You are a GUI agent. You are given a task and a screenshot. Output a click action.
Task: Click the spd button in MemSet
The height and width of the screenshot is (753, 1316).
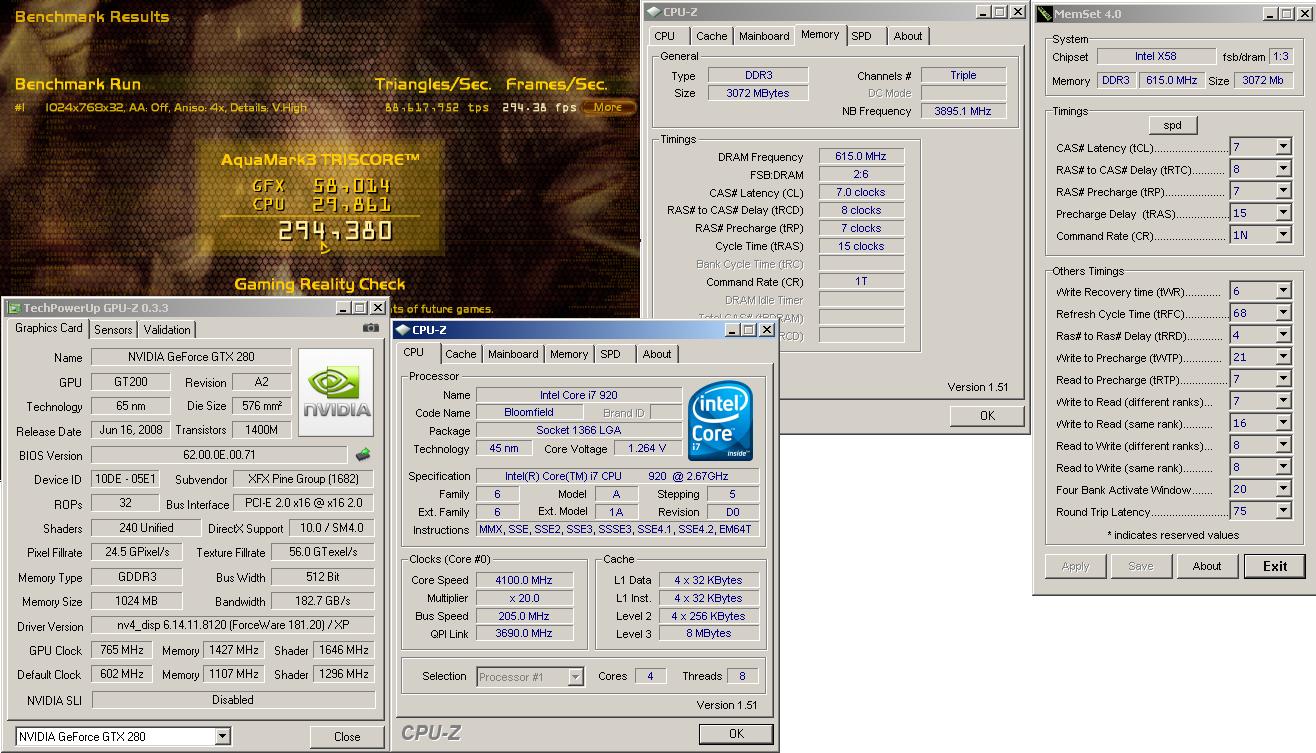tap(1173, 125)
